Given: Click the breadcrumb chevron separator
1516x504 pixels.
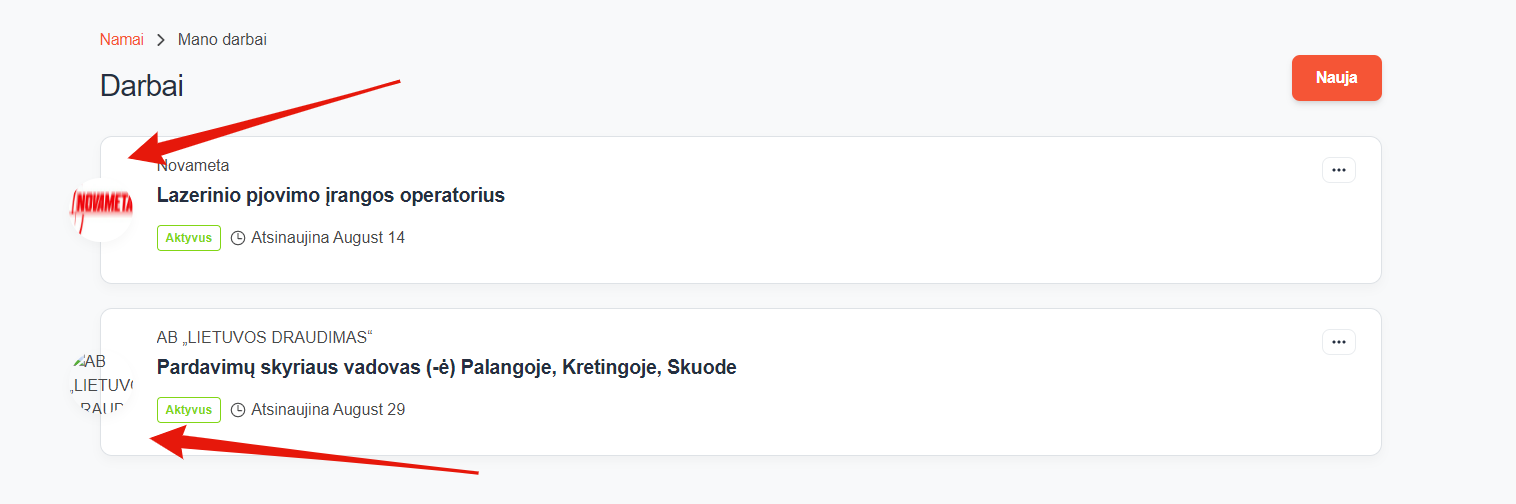Looking at the screenshot, I should [161, 40].
